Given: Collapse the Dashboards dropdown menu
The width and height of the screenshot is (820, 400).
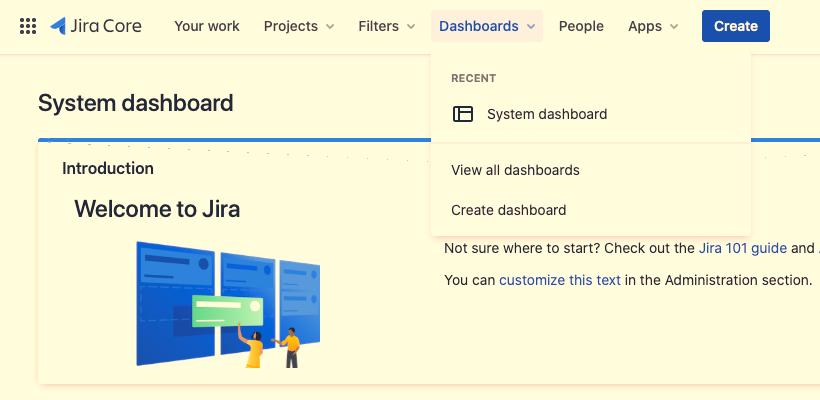Looking at the screenshot, I should (487, 26).
